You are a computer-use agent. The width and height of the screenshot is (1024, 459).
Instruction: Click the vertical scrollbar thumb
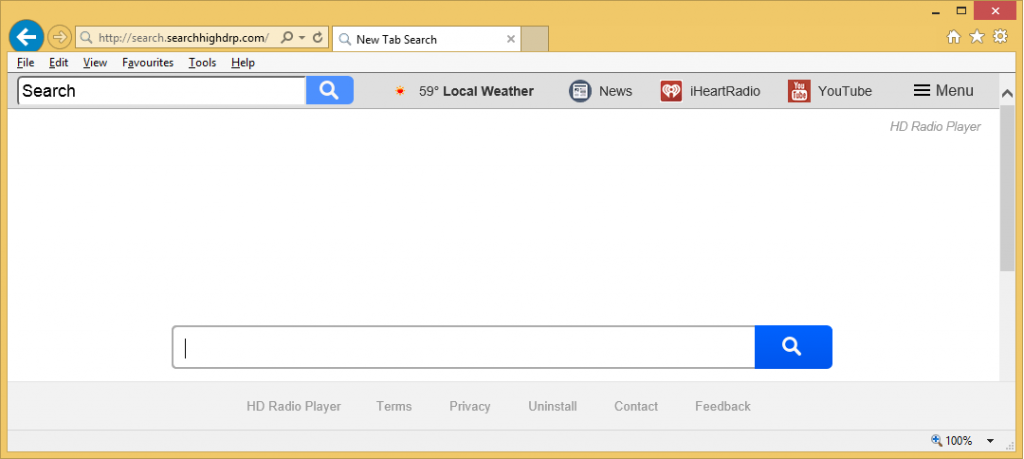pyautogui.click(x=1006, y=187)
